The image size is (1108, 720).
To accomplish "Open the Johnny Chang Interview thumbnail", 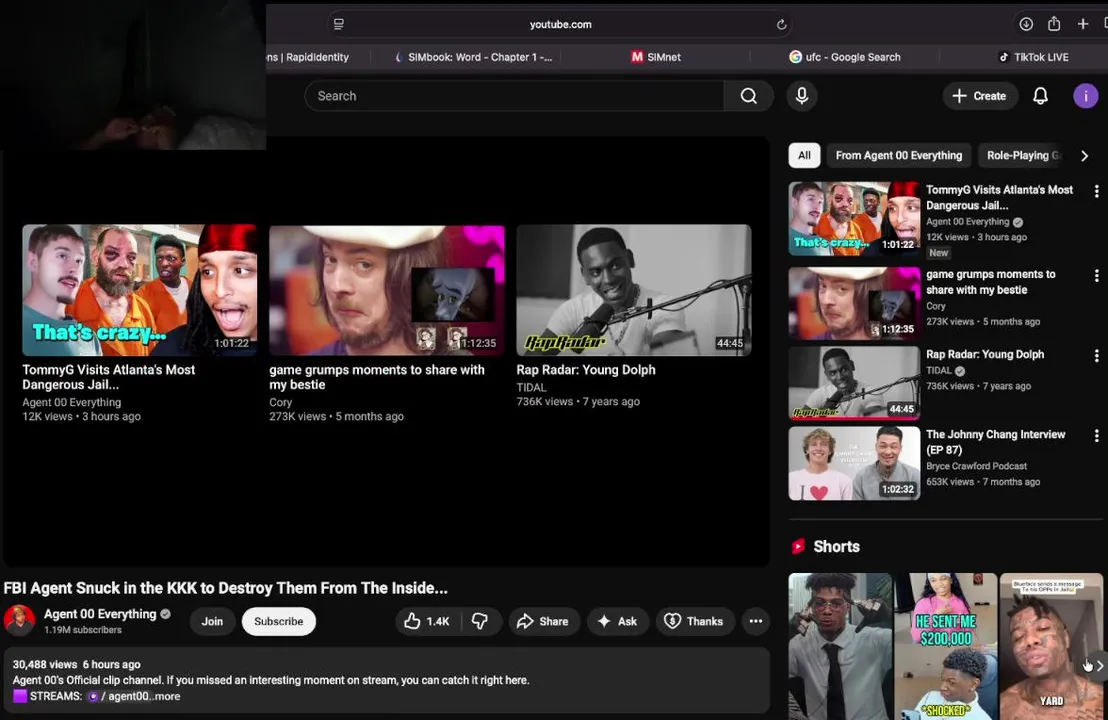I will point(854,463).
